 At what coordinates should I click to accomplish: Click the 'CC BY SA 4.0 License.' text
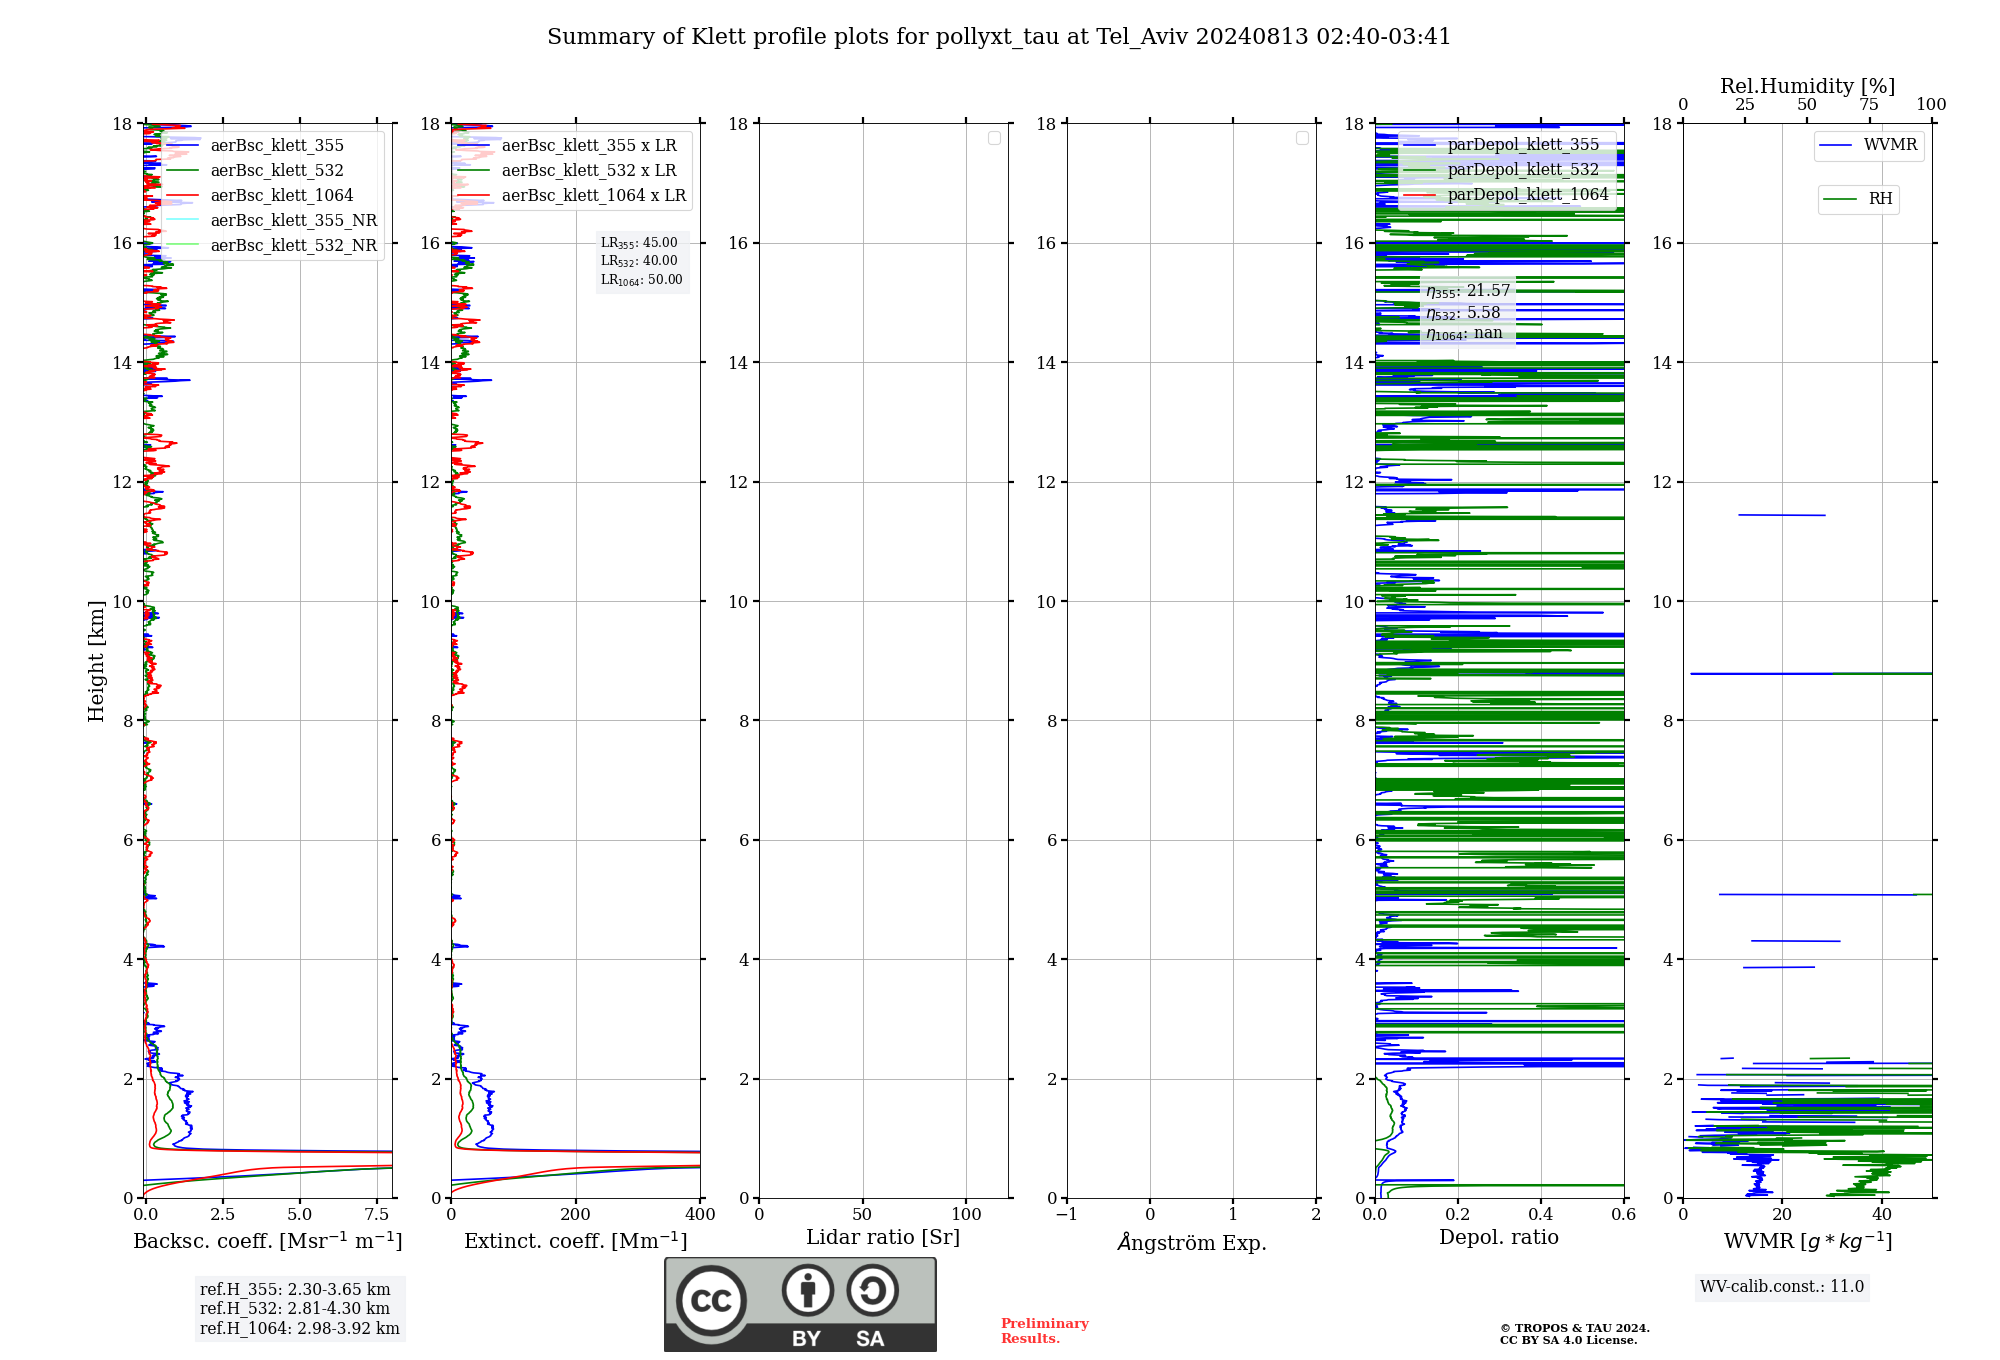[x=1569, y=1340]
